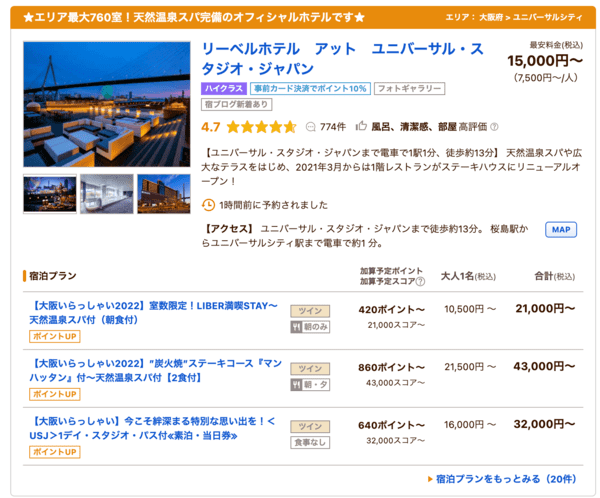Click the per-adult price 16,000円〜
Viewport: 600px width, 498px height.
[470, 425]
